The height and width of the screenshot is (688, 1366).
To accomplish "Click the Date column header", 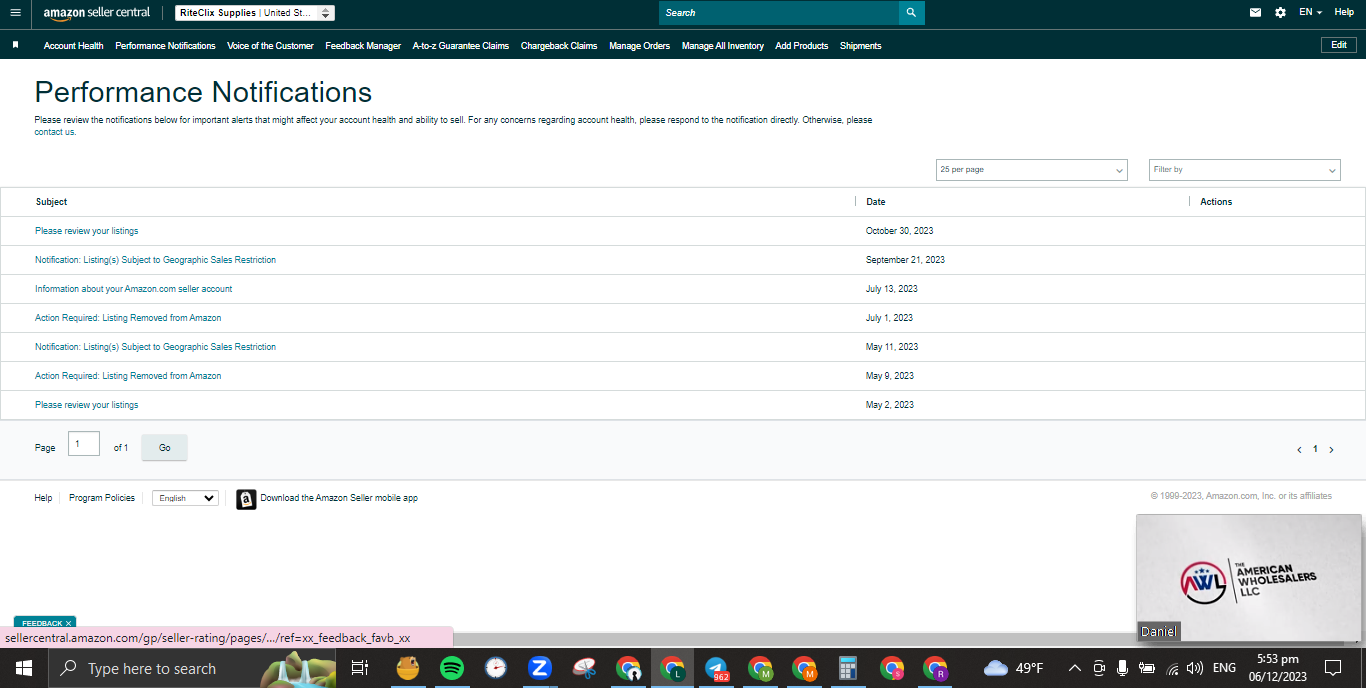I will [x=876, y=202].
